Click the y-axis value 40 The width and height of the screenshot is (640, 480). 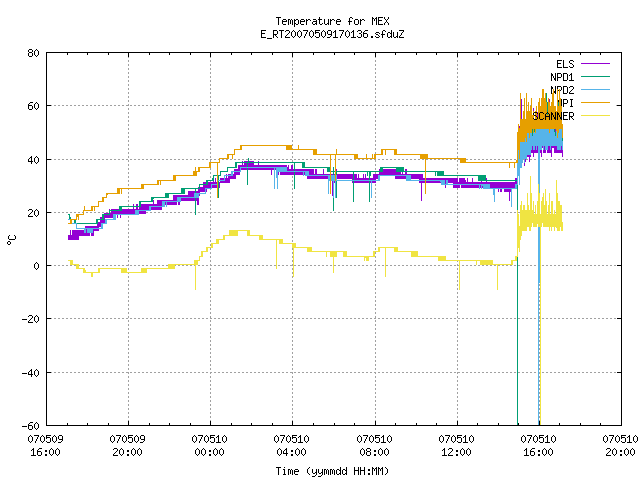[x=34, y=160]
